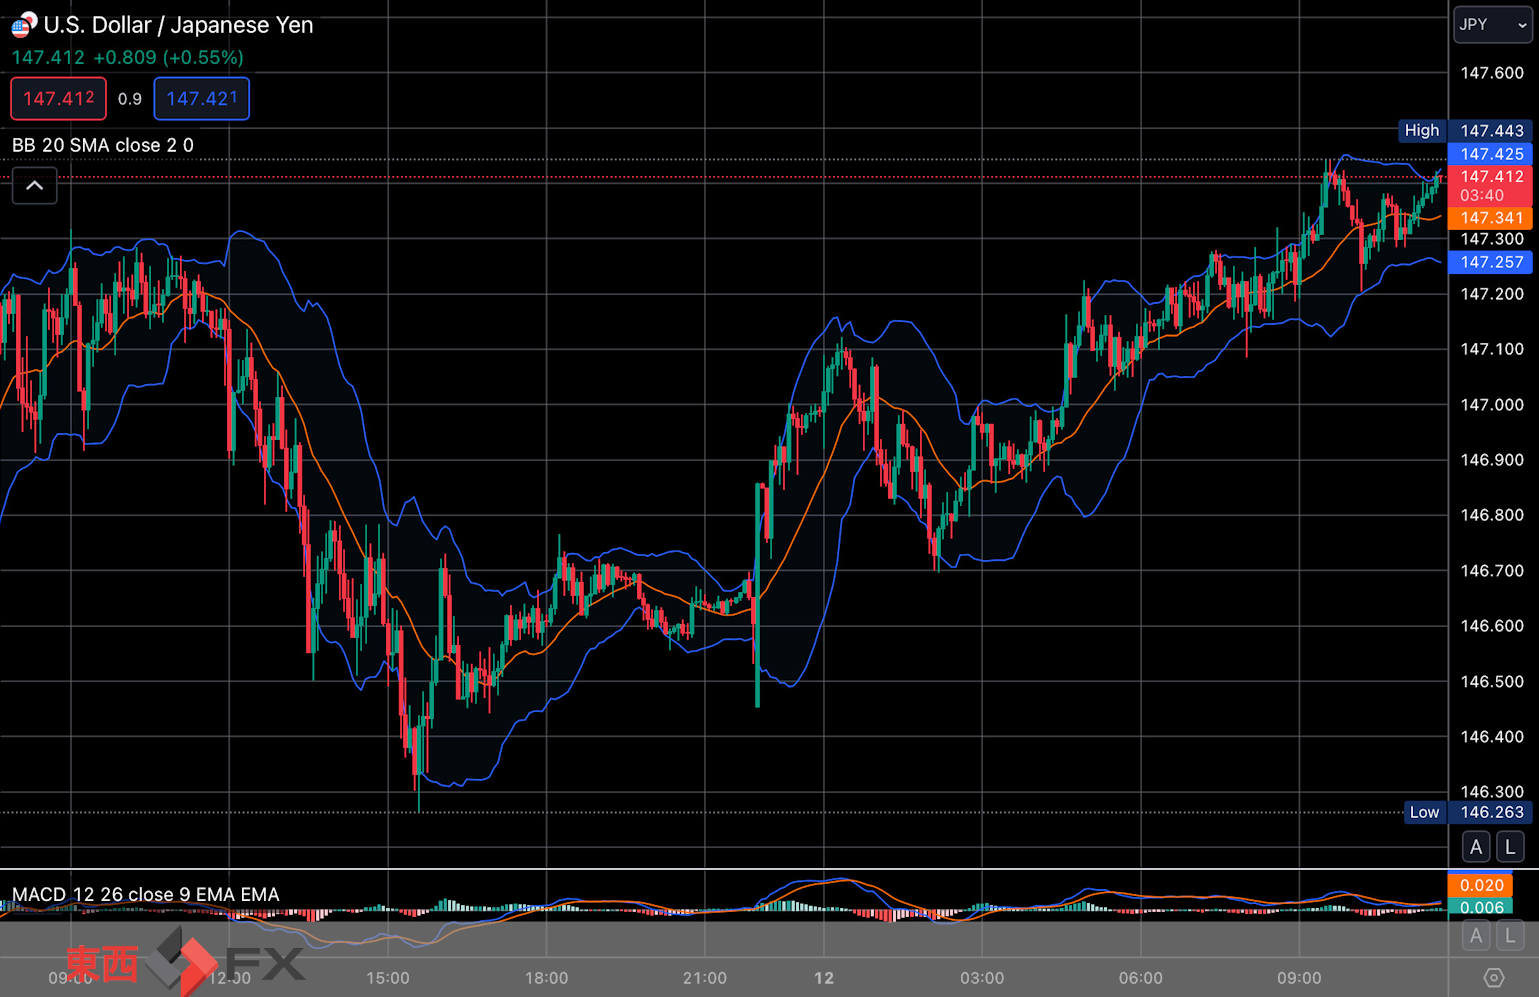Click the Low 146.263 price label
The width and height of the screenshot is (1539, 997).
(1467, 812)
